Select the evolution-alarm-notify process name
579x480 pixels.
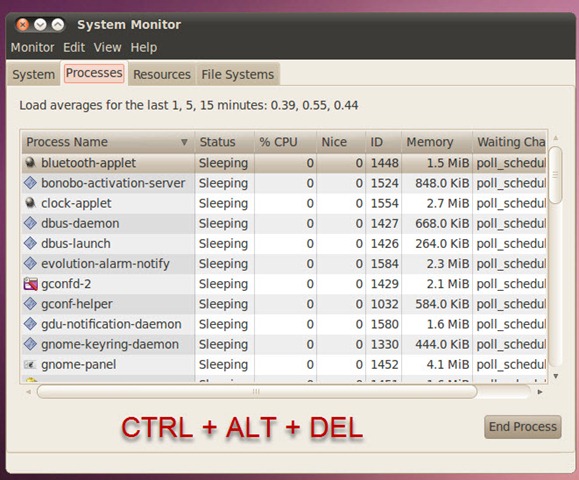click(x=105, y=264)
